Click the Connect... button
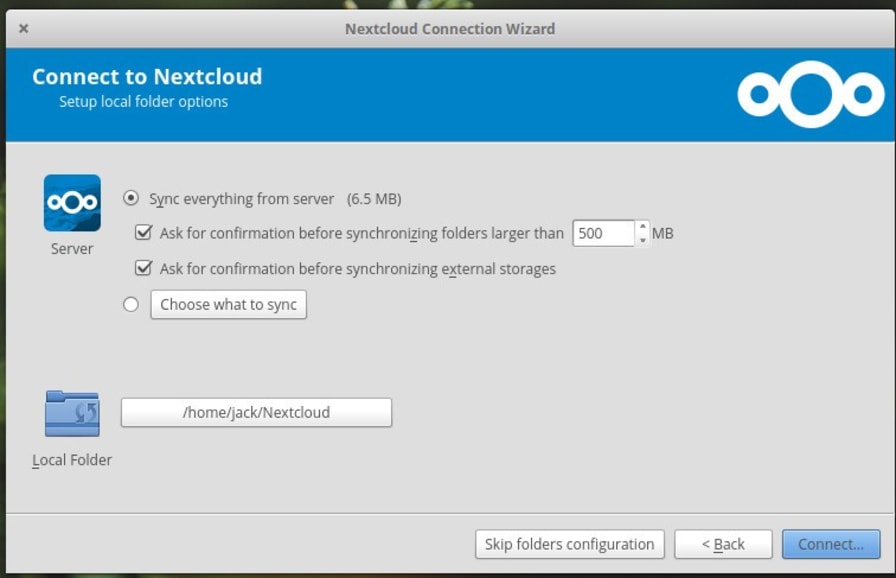896x578 pixels. click(831, 544)
